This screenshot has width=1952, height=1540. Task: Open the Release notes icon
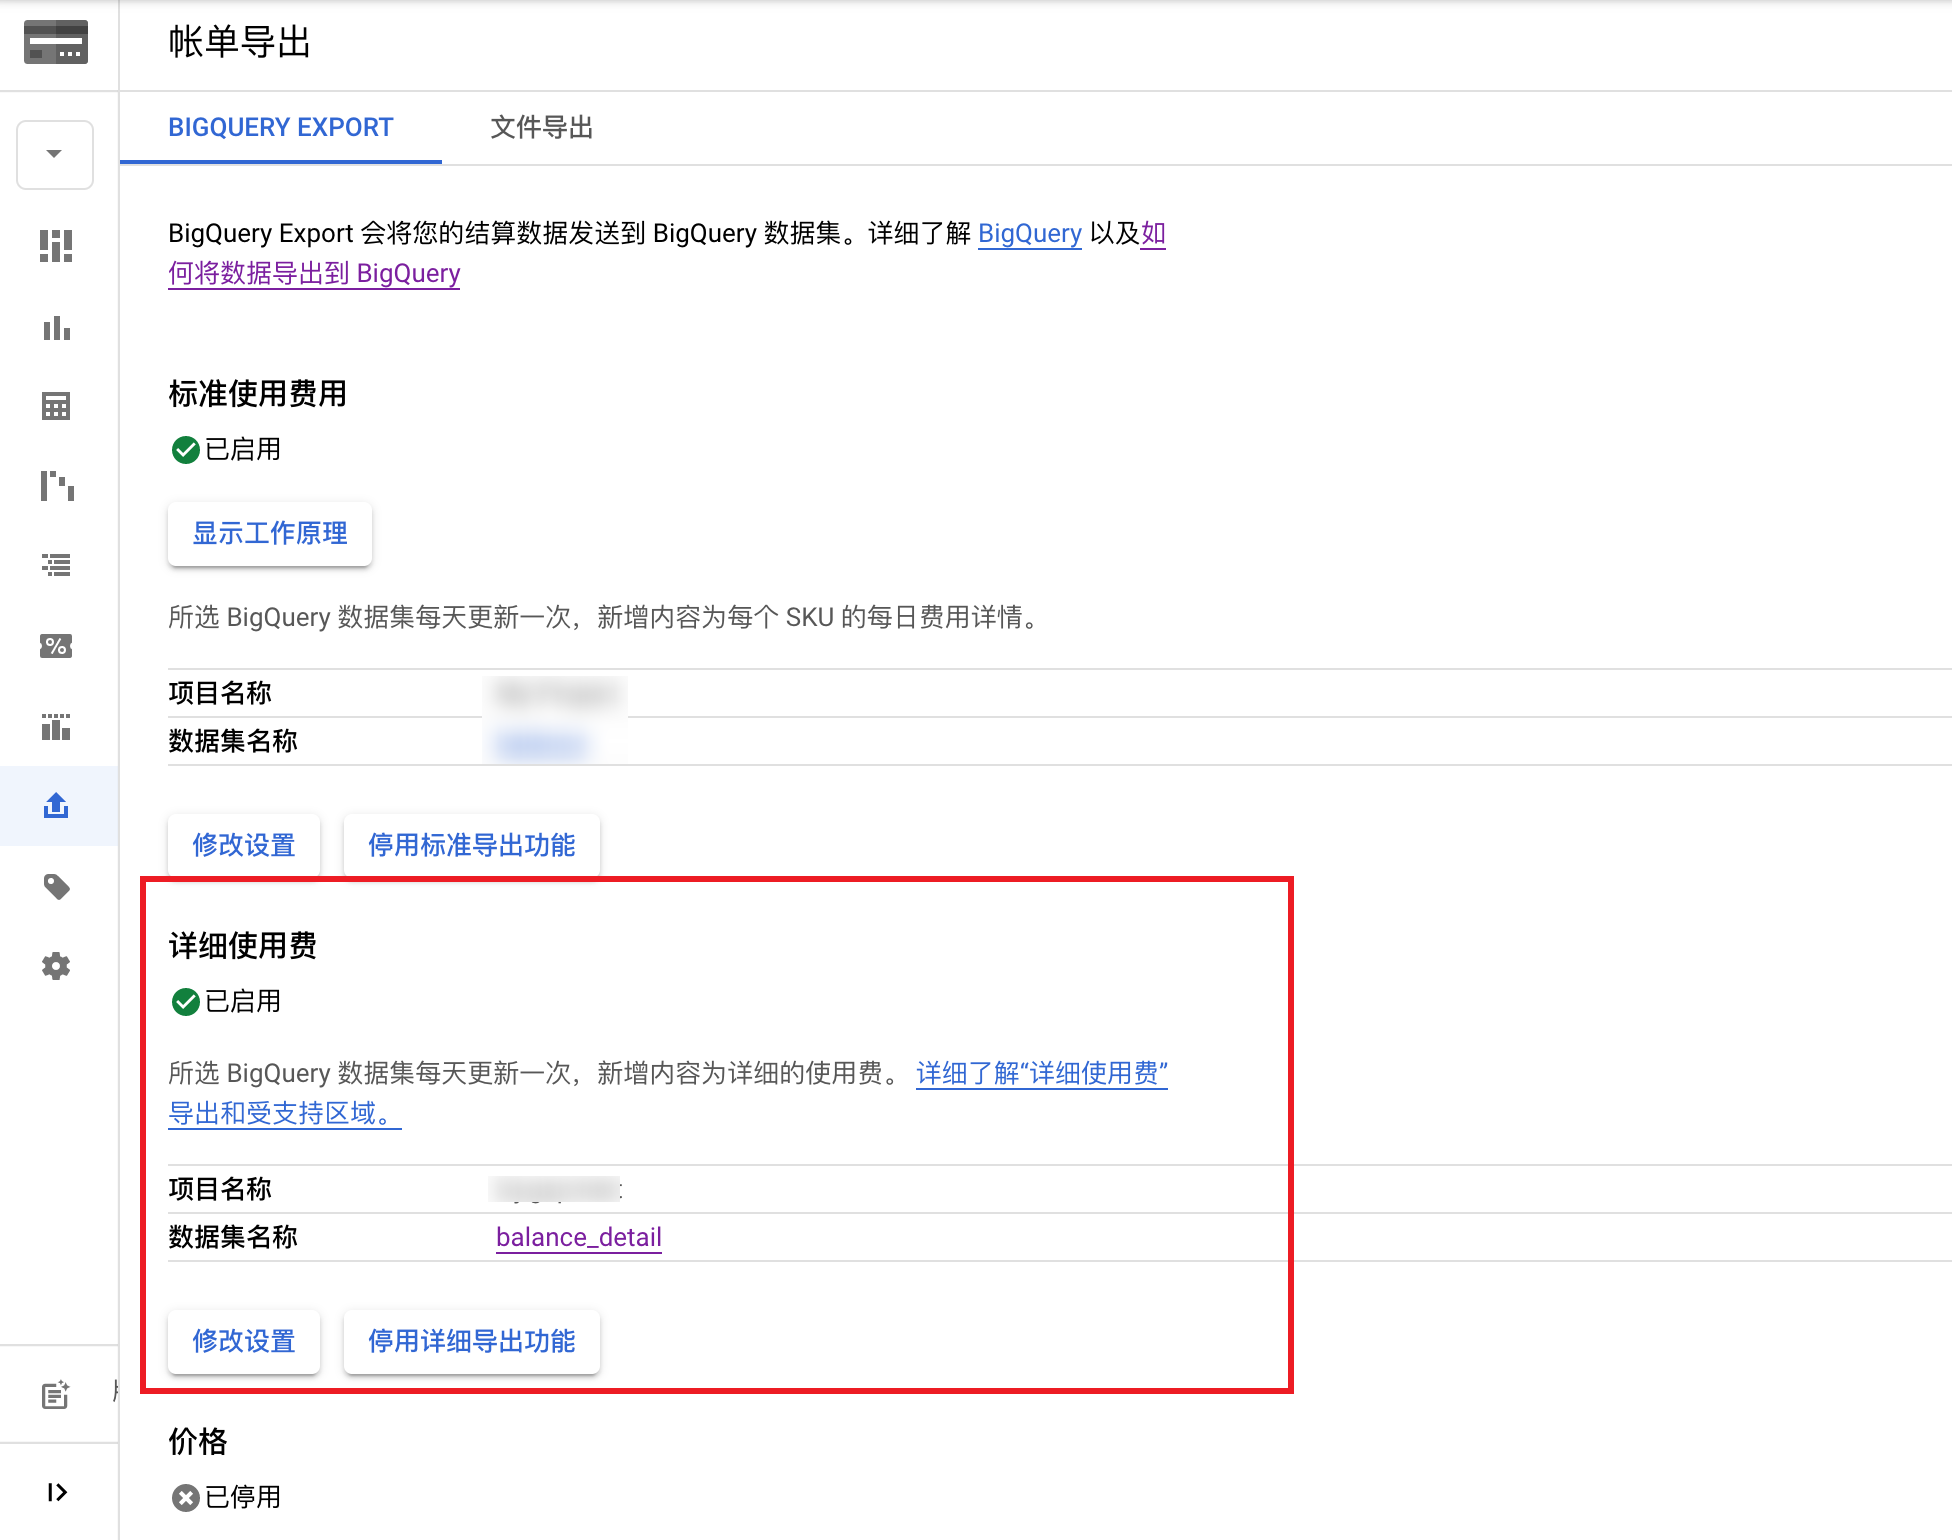(56, 1395)
